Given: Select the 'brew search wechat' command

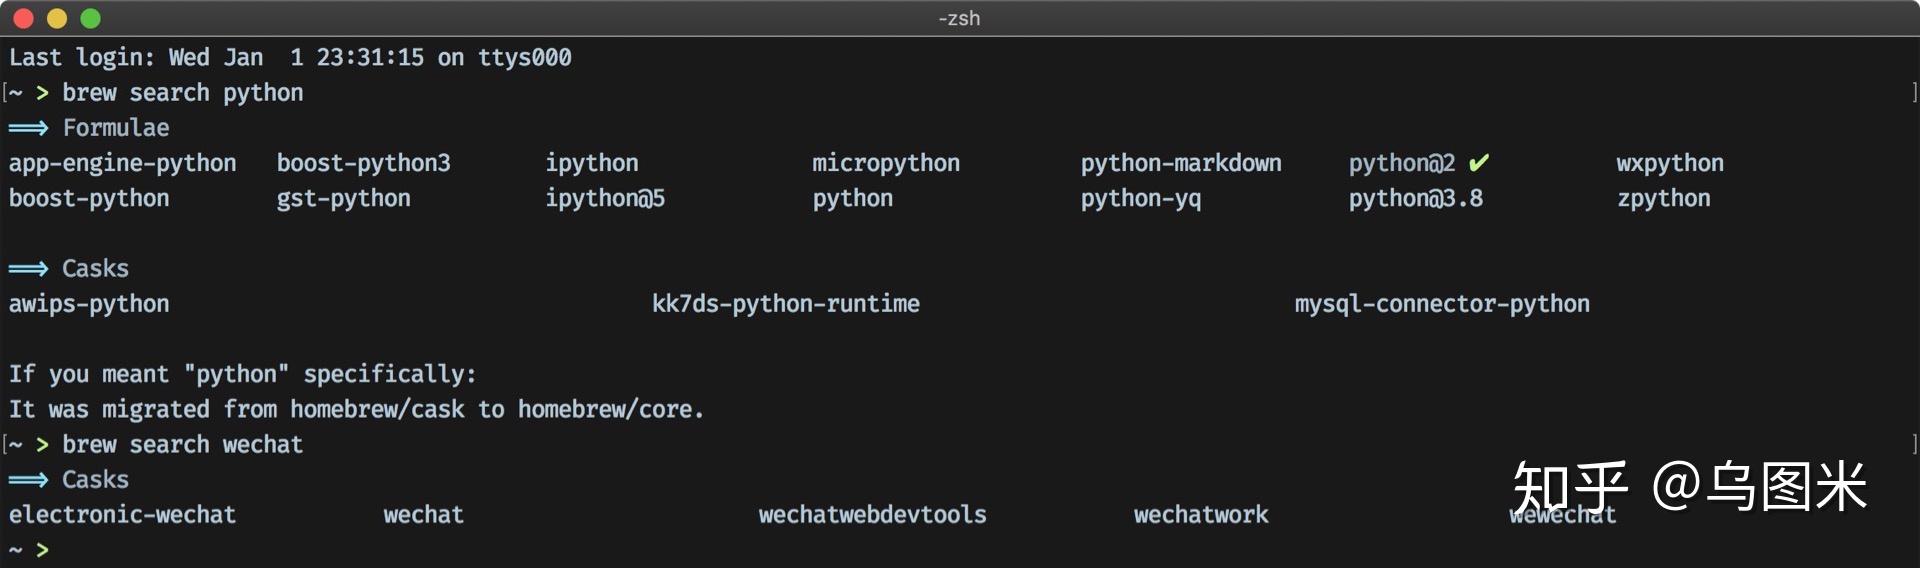Looking at the screenshot, I should 182,445.
